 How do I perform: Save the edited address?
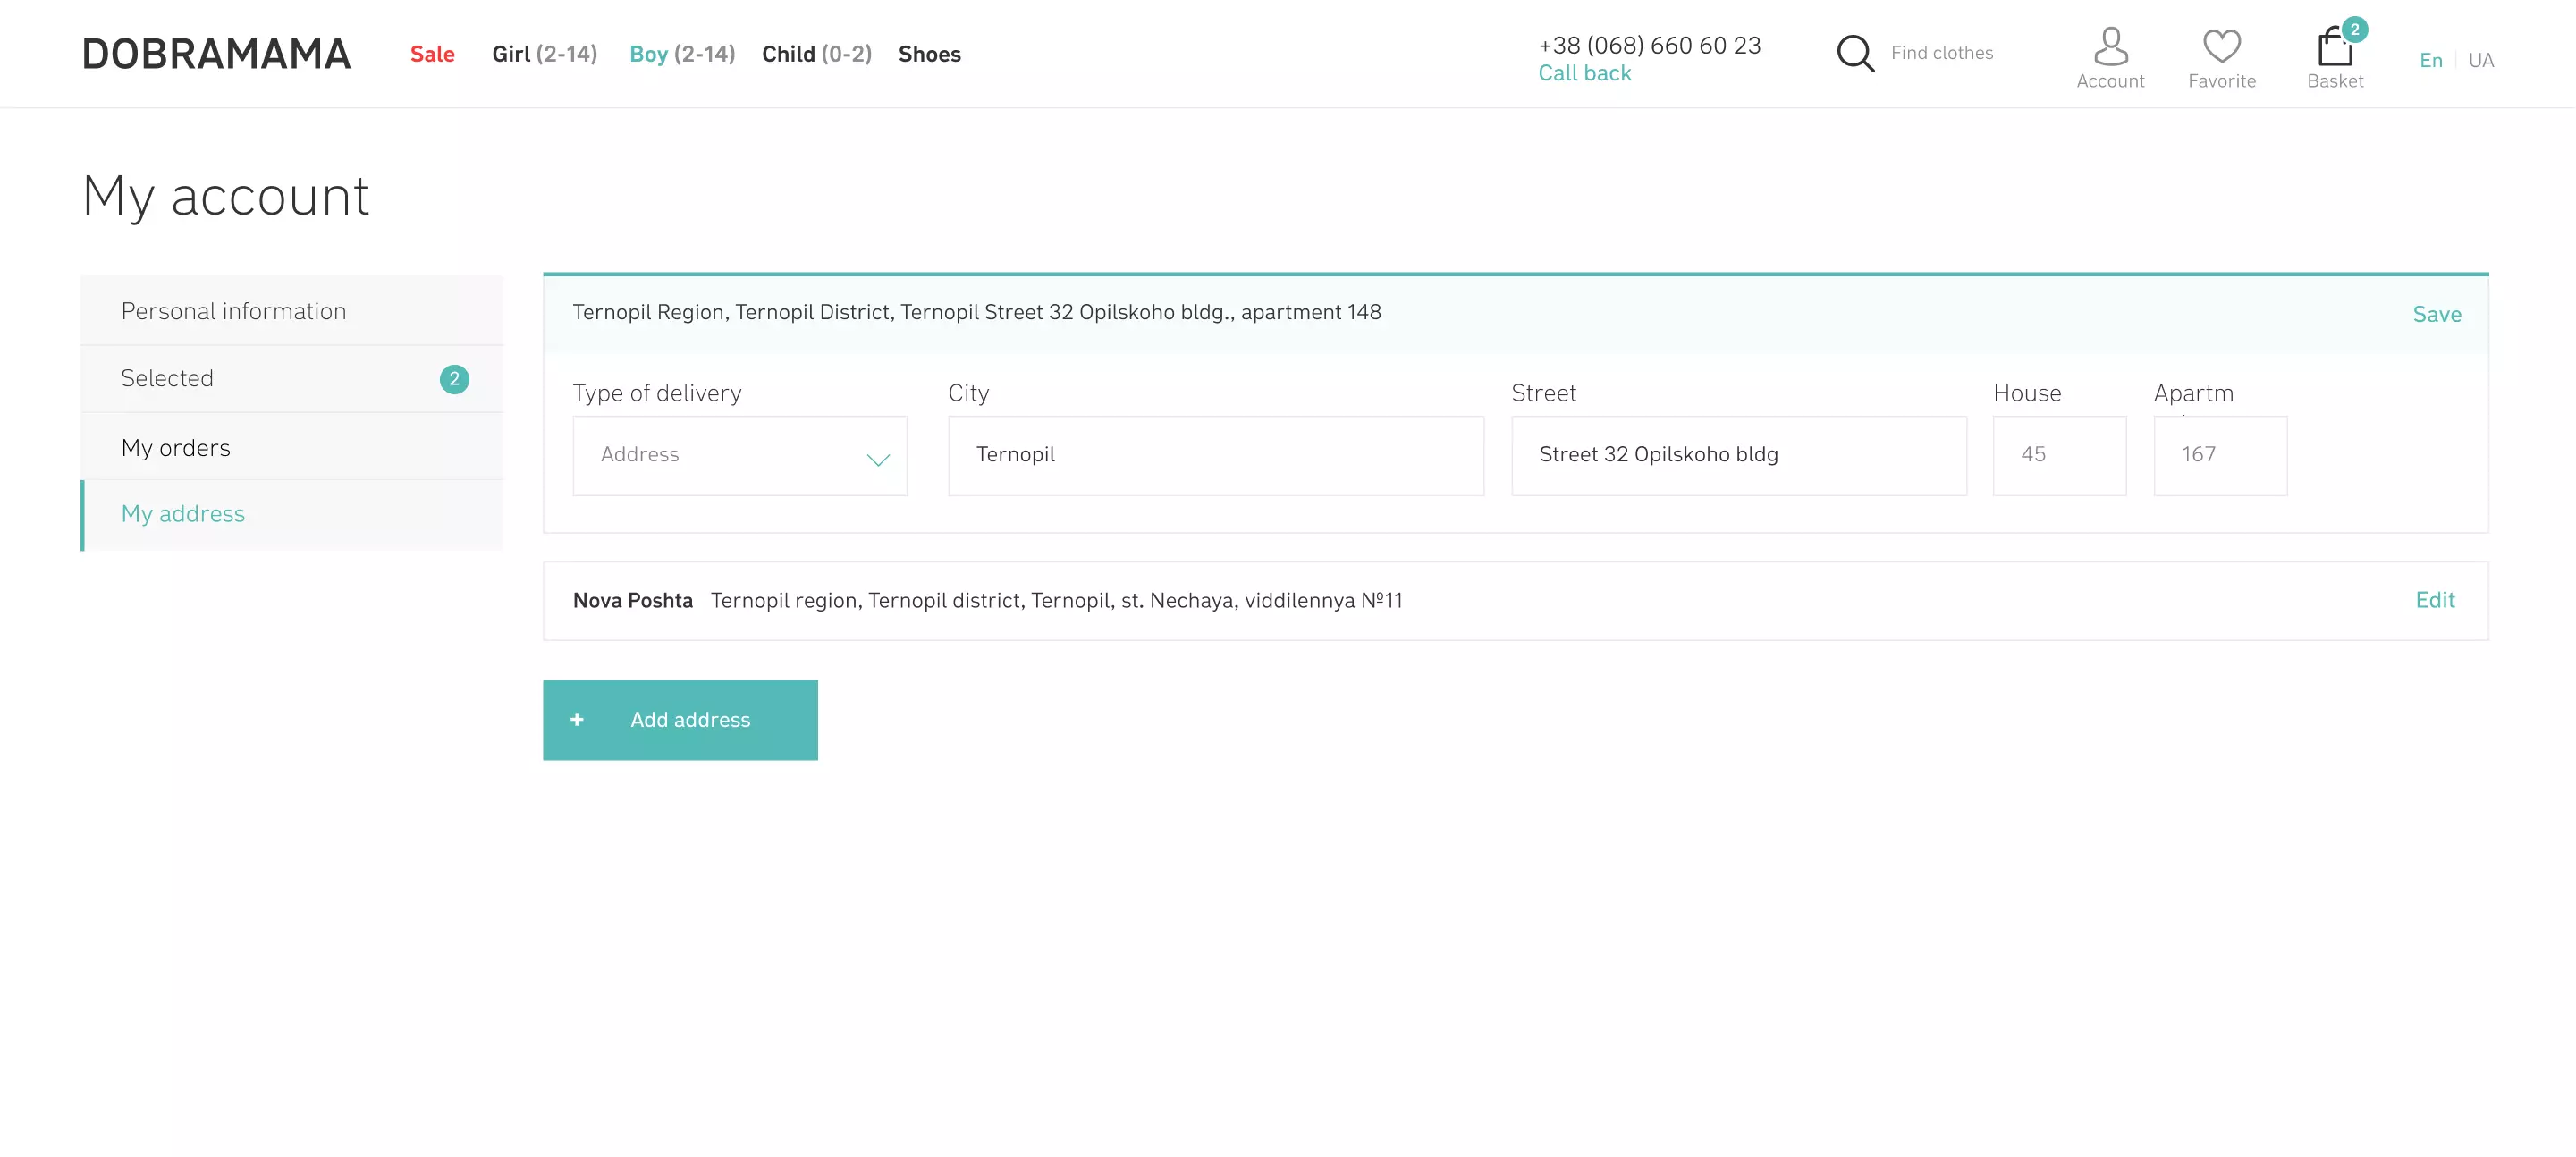pyautogui.click(x=2436, y=314)
